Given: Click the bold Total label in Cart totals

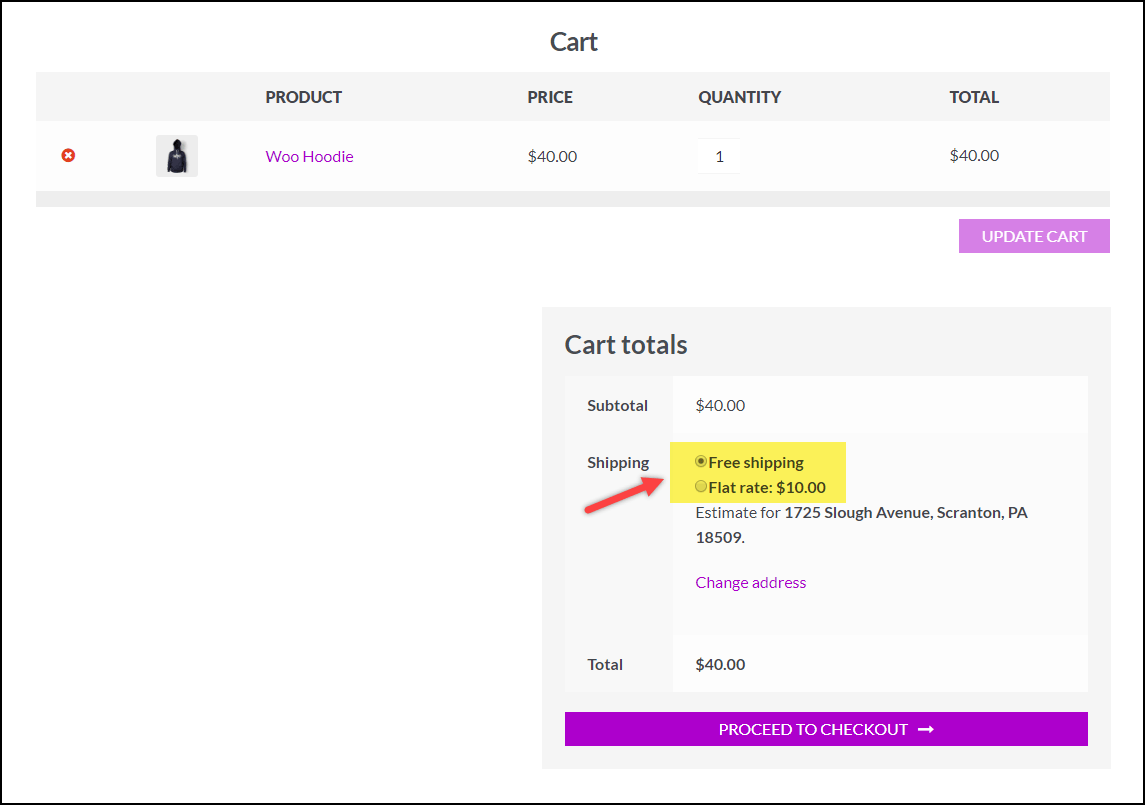Looking at the screenshot, I should click(x=605, y=665).
